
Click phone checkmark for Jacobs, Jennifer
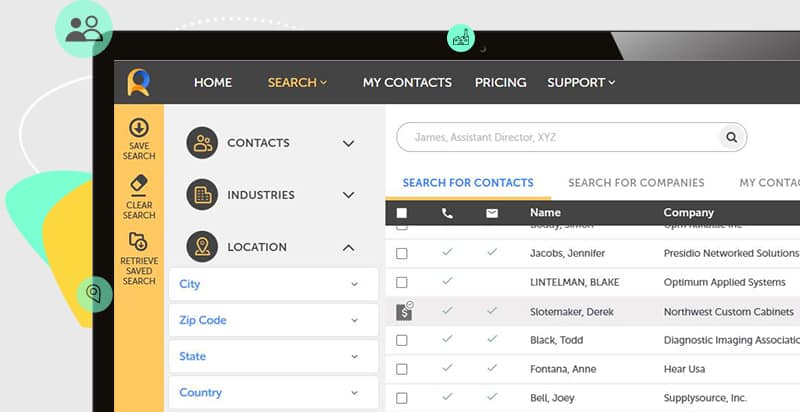pos(447,252)
